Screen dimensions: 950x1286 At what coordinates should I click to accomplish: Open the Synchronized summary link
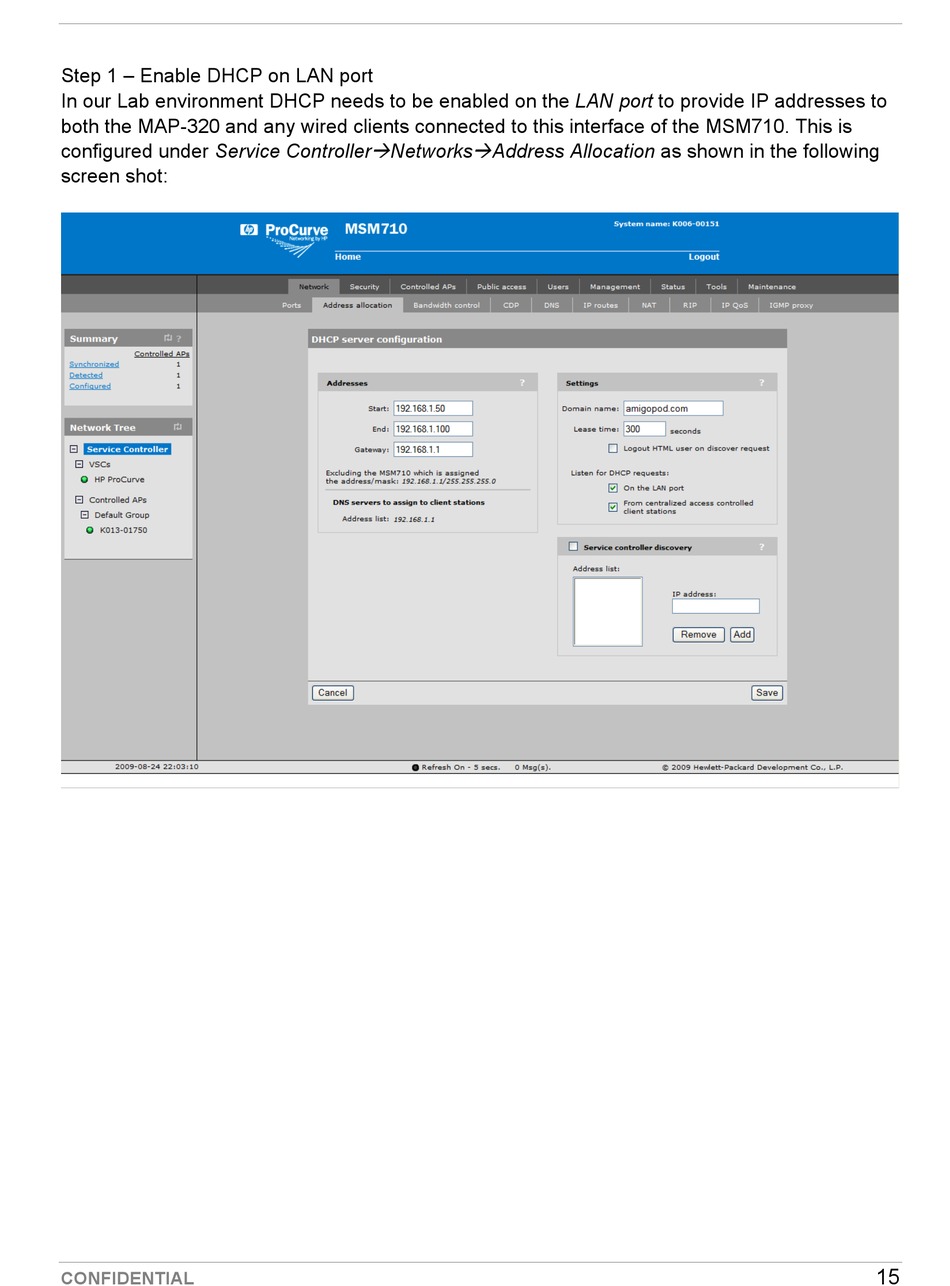click(94, 364)
